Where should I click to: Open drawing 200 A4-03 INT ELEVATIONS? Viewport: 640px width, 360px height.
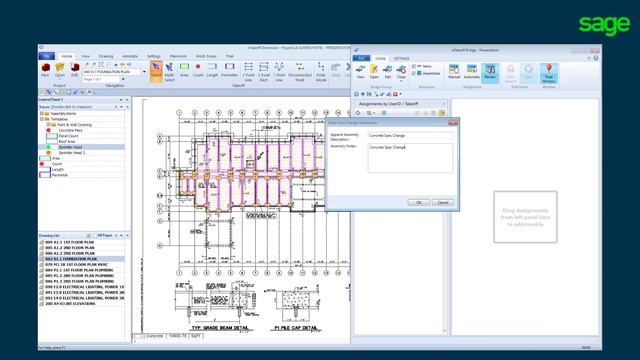(x=70, y=304)
